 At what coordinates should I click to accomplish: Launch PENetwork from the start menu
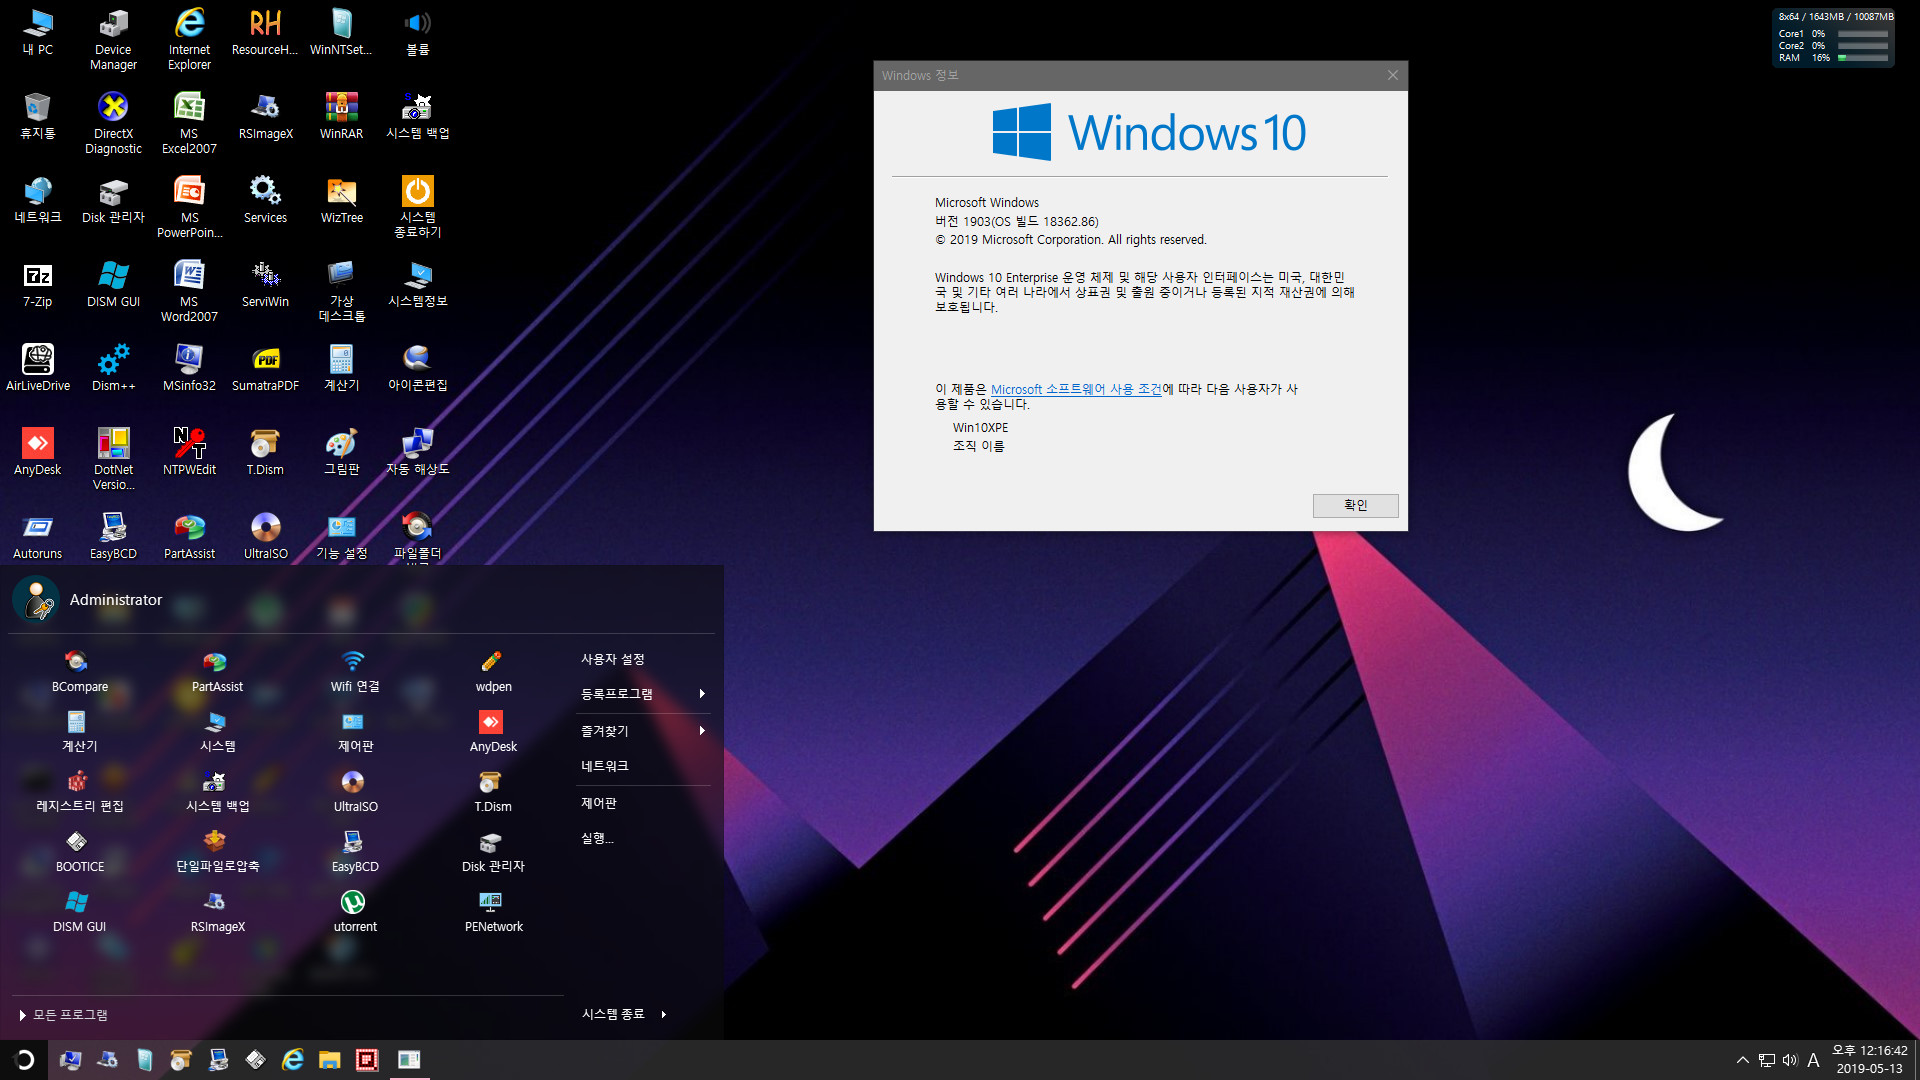[493, 912]
